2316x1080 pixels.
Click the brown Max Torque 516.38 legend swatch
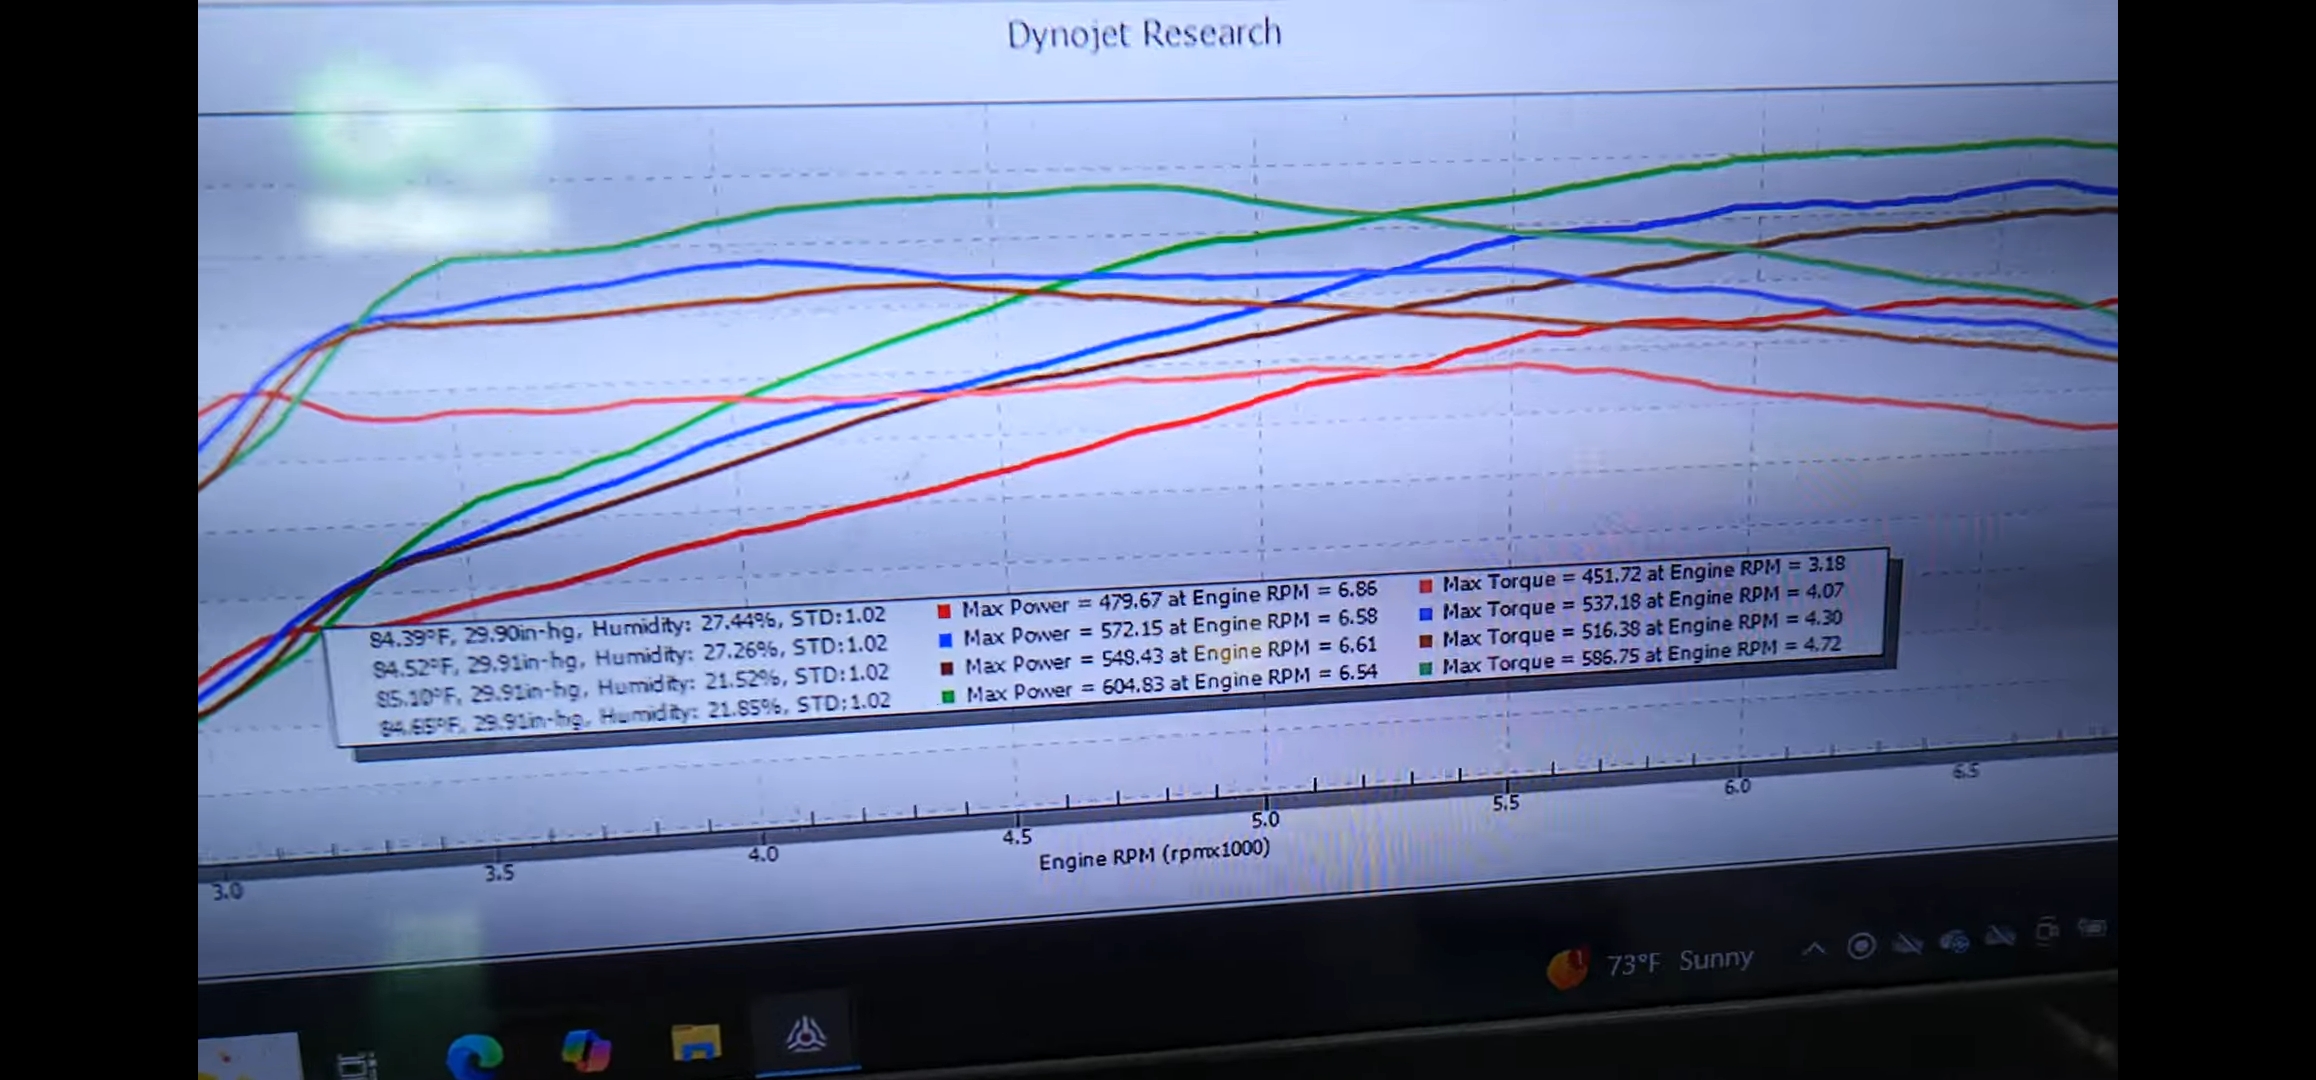1426,640
